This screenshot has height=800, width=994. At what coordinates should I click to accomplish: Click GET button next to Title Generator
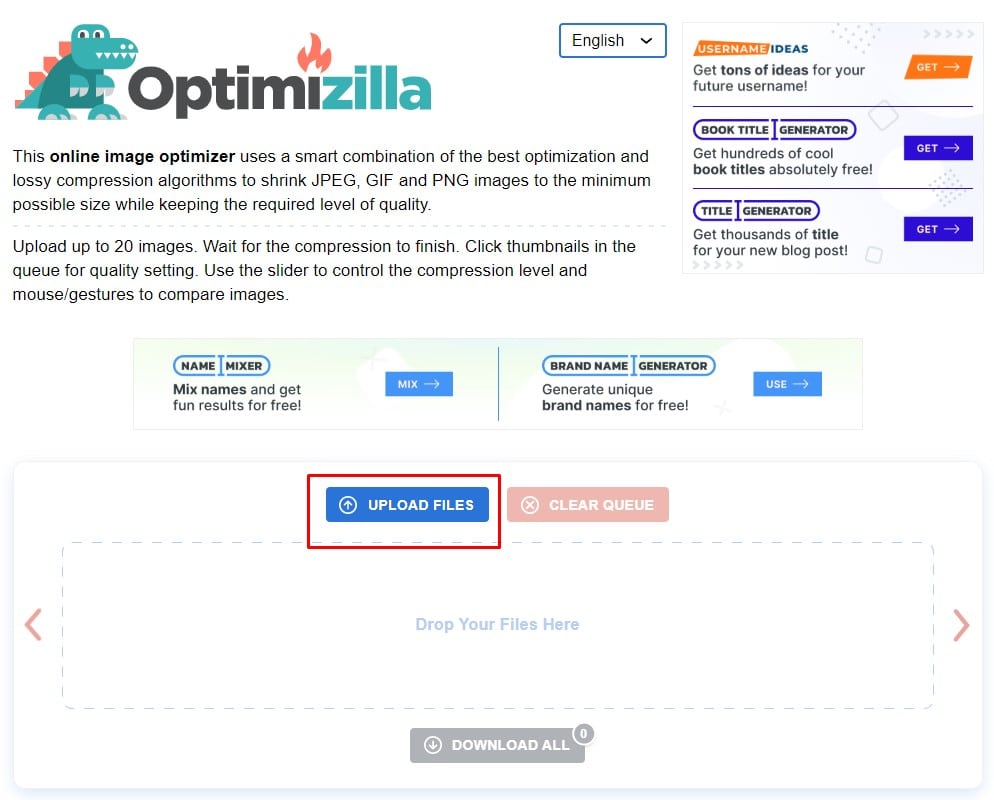[938, 229]
